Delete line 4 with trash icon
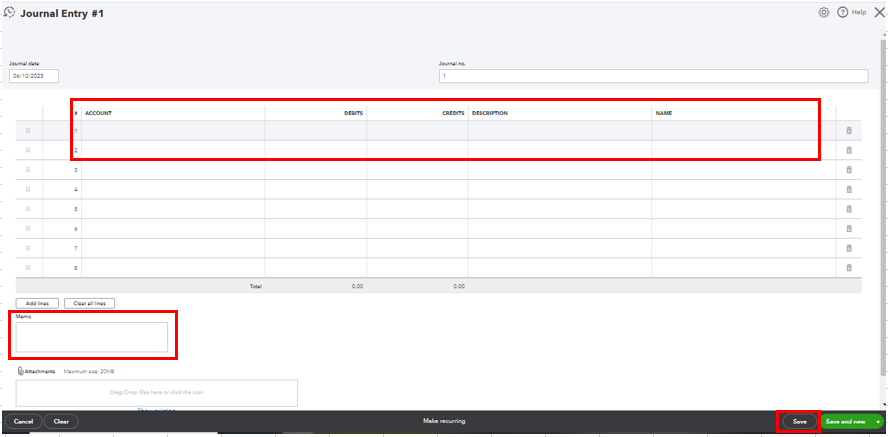 tap(849, 190)
